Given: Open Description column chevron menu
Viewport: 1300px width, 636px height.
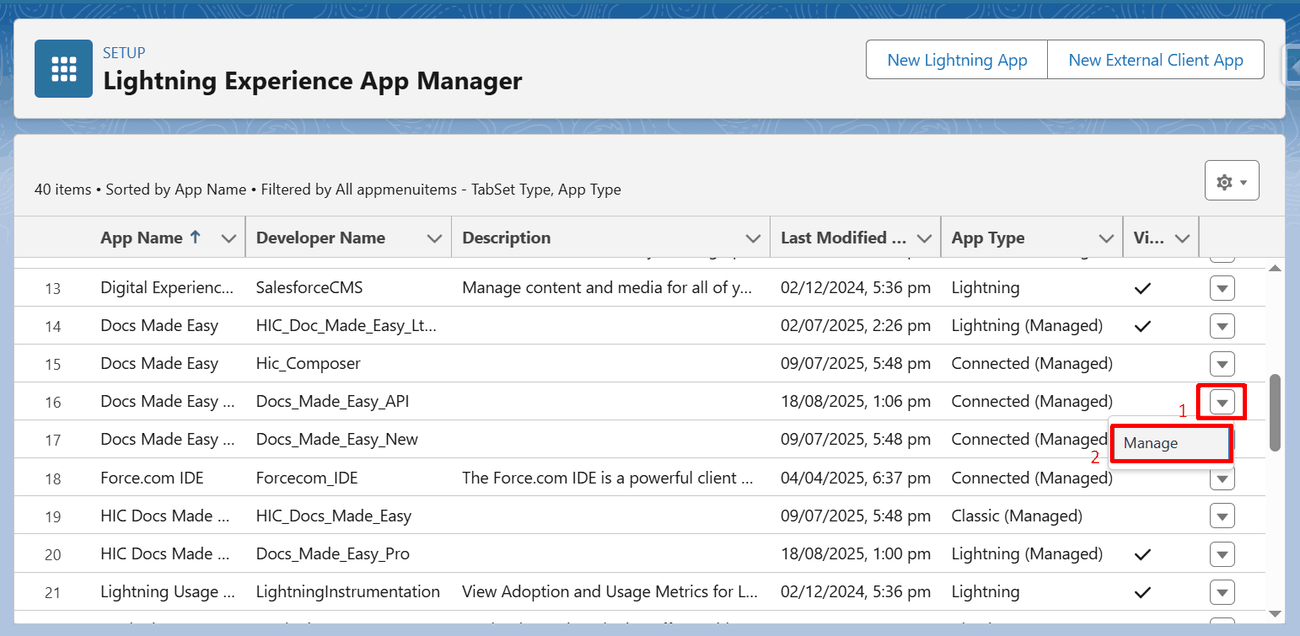Looking at the screenshot, I should point(753,238).
